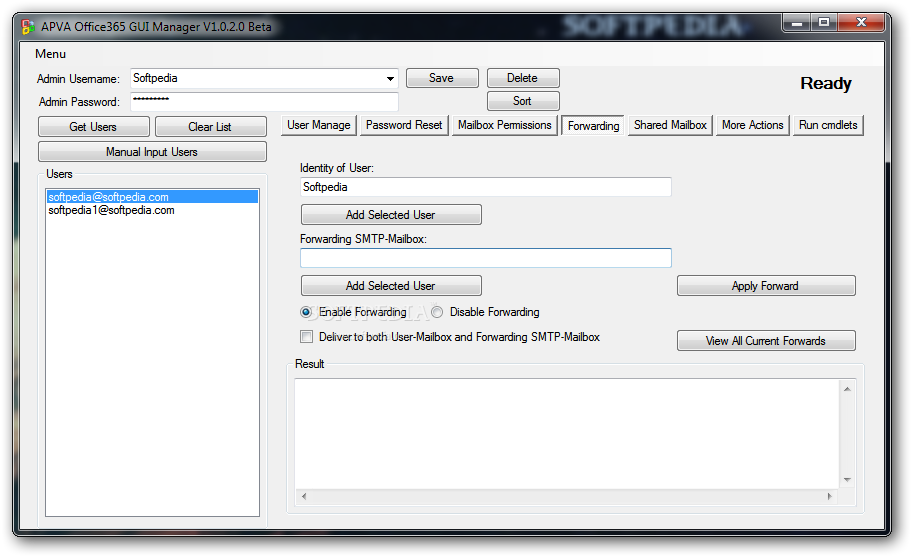Screen dimensions: 912x557
Task: Close the APVA Office365 window
Action: click(861, 23)
